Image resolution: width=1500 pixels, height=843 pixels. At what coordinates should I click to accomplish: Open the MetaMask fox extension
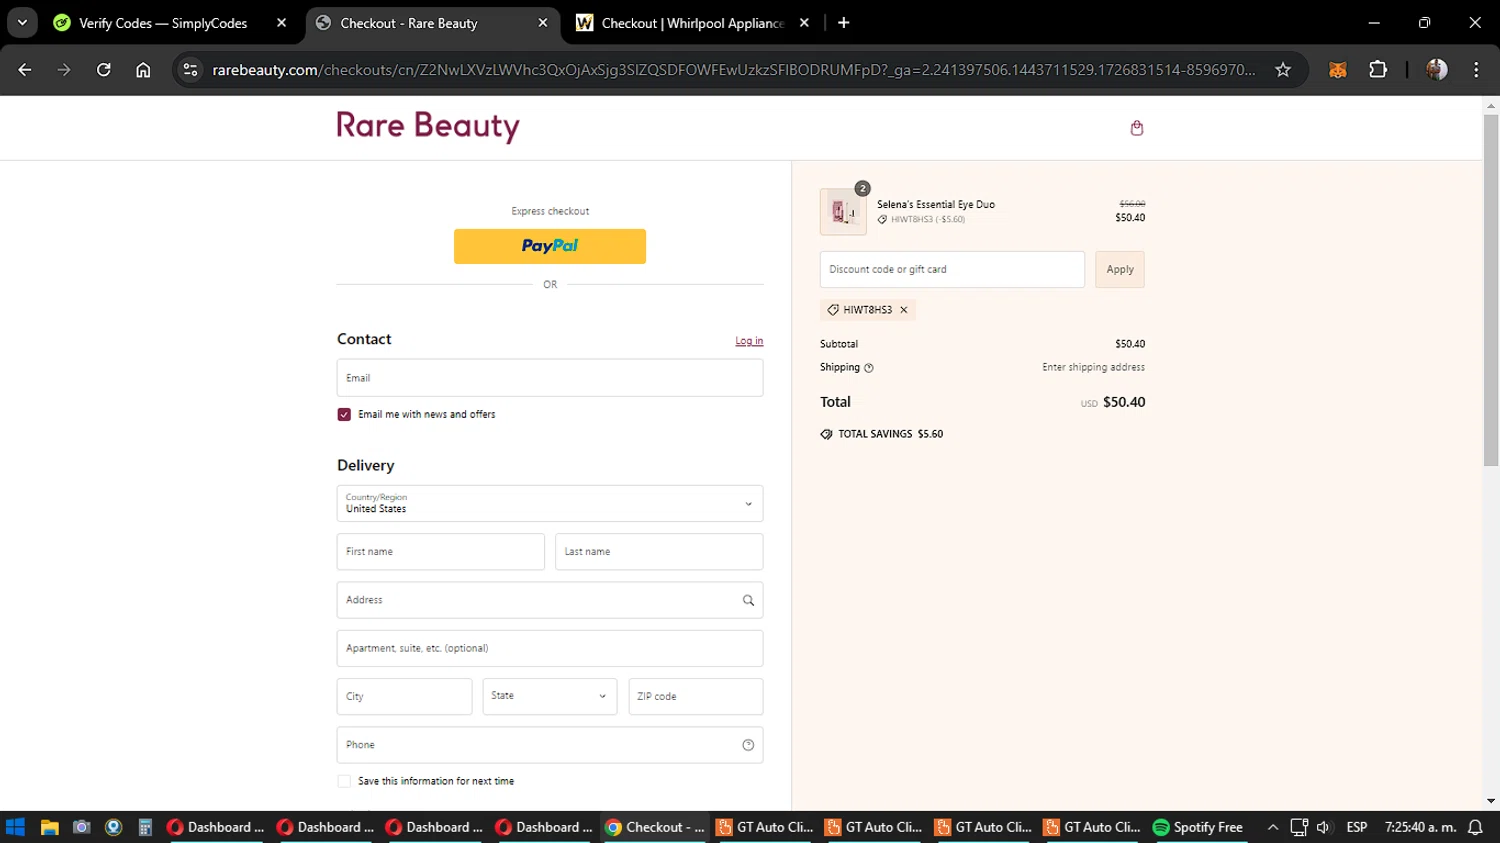click(x=1338, y=69)
